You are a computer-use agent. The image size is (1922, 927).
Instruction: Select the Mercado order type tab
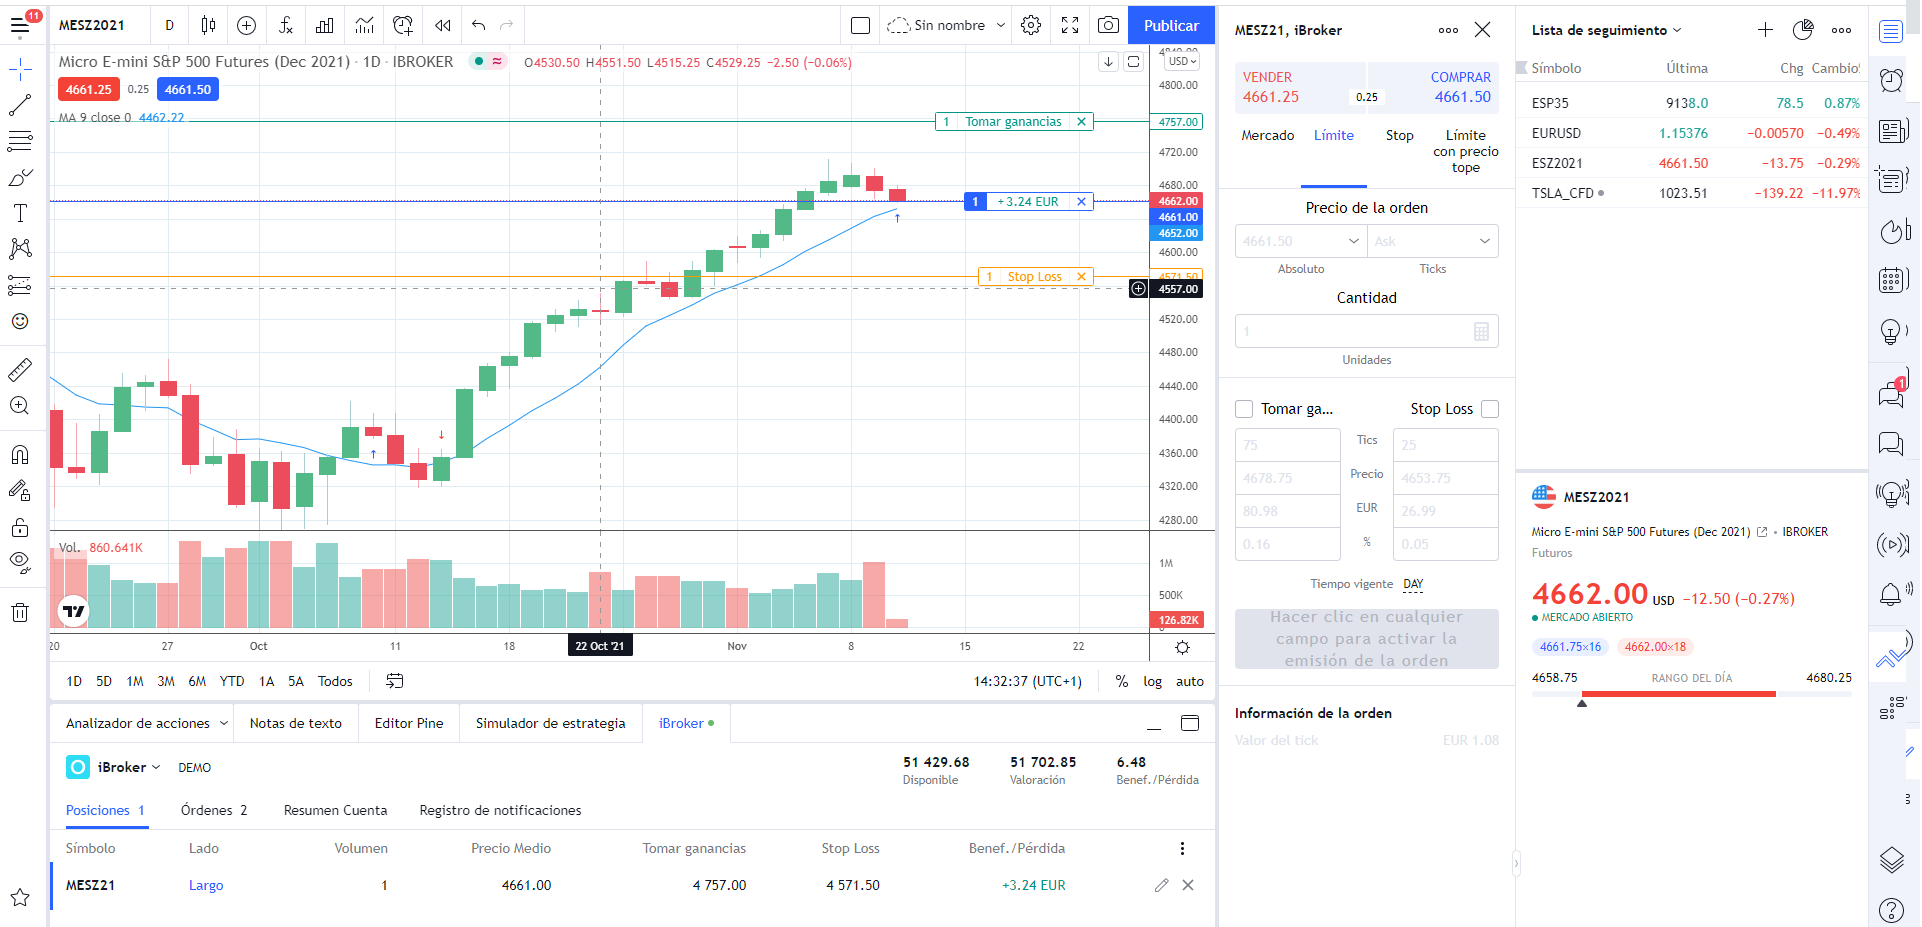click(1267, 135)
